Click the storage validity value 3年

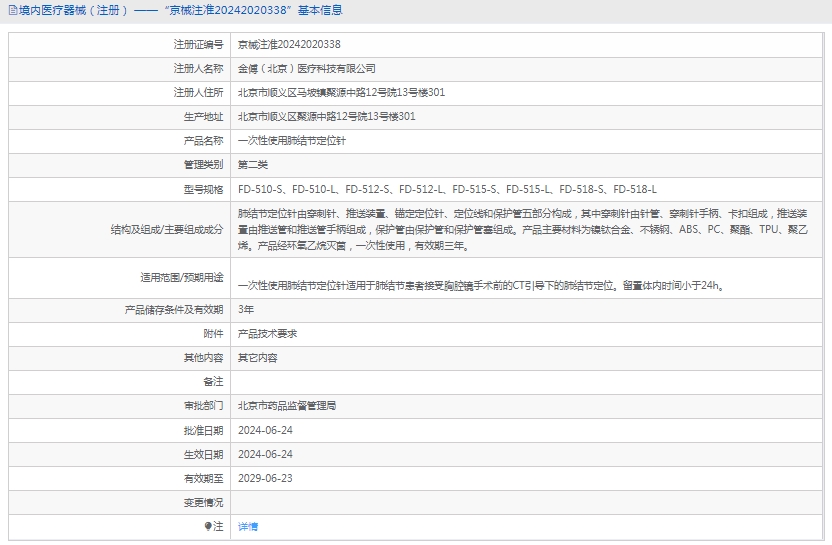tap(246, 310)
